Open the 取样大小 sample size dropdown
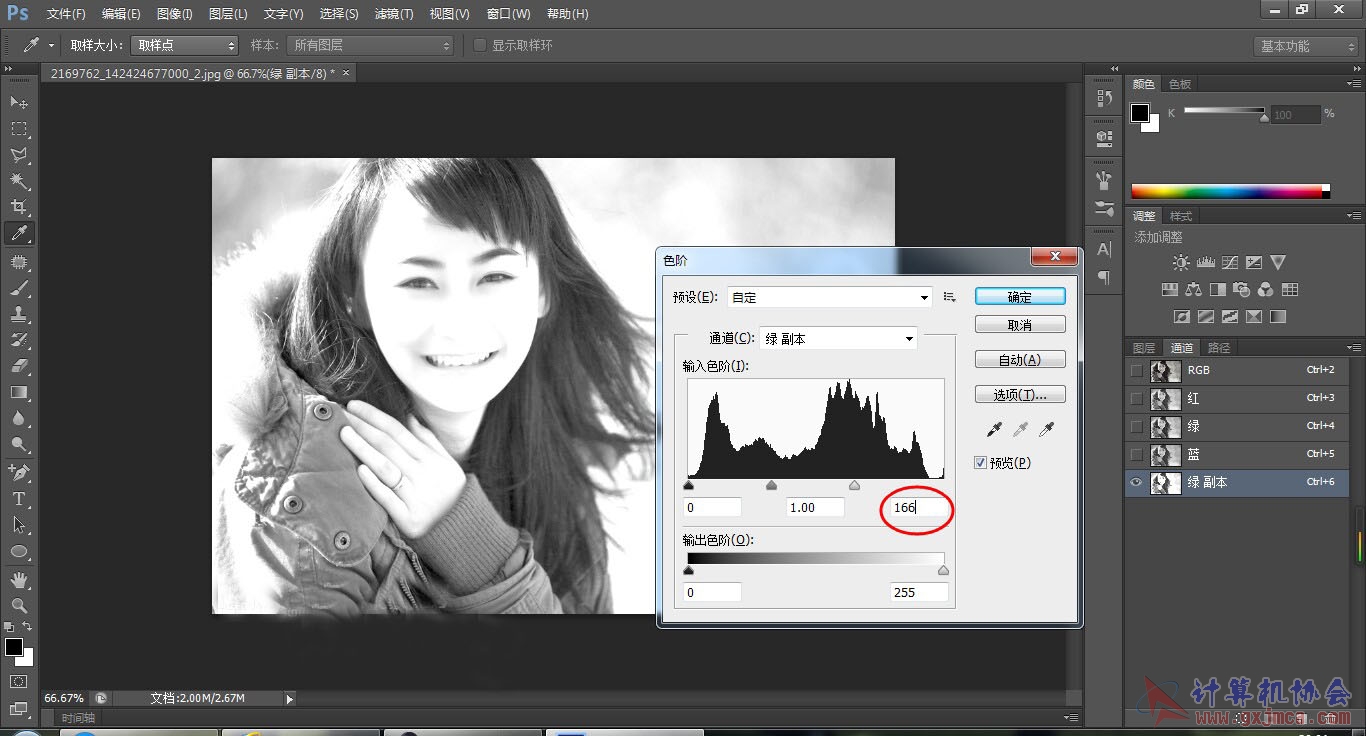Image resolution: width=1366 pixels, height=736 pixels. click(185, 45)
